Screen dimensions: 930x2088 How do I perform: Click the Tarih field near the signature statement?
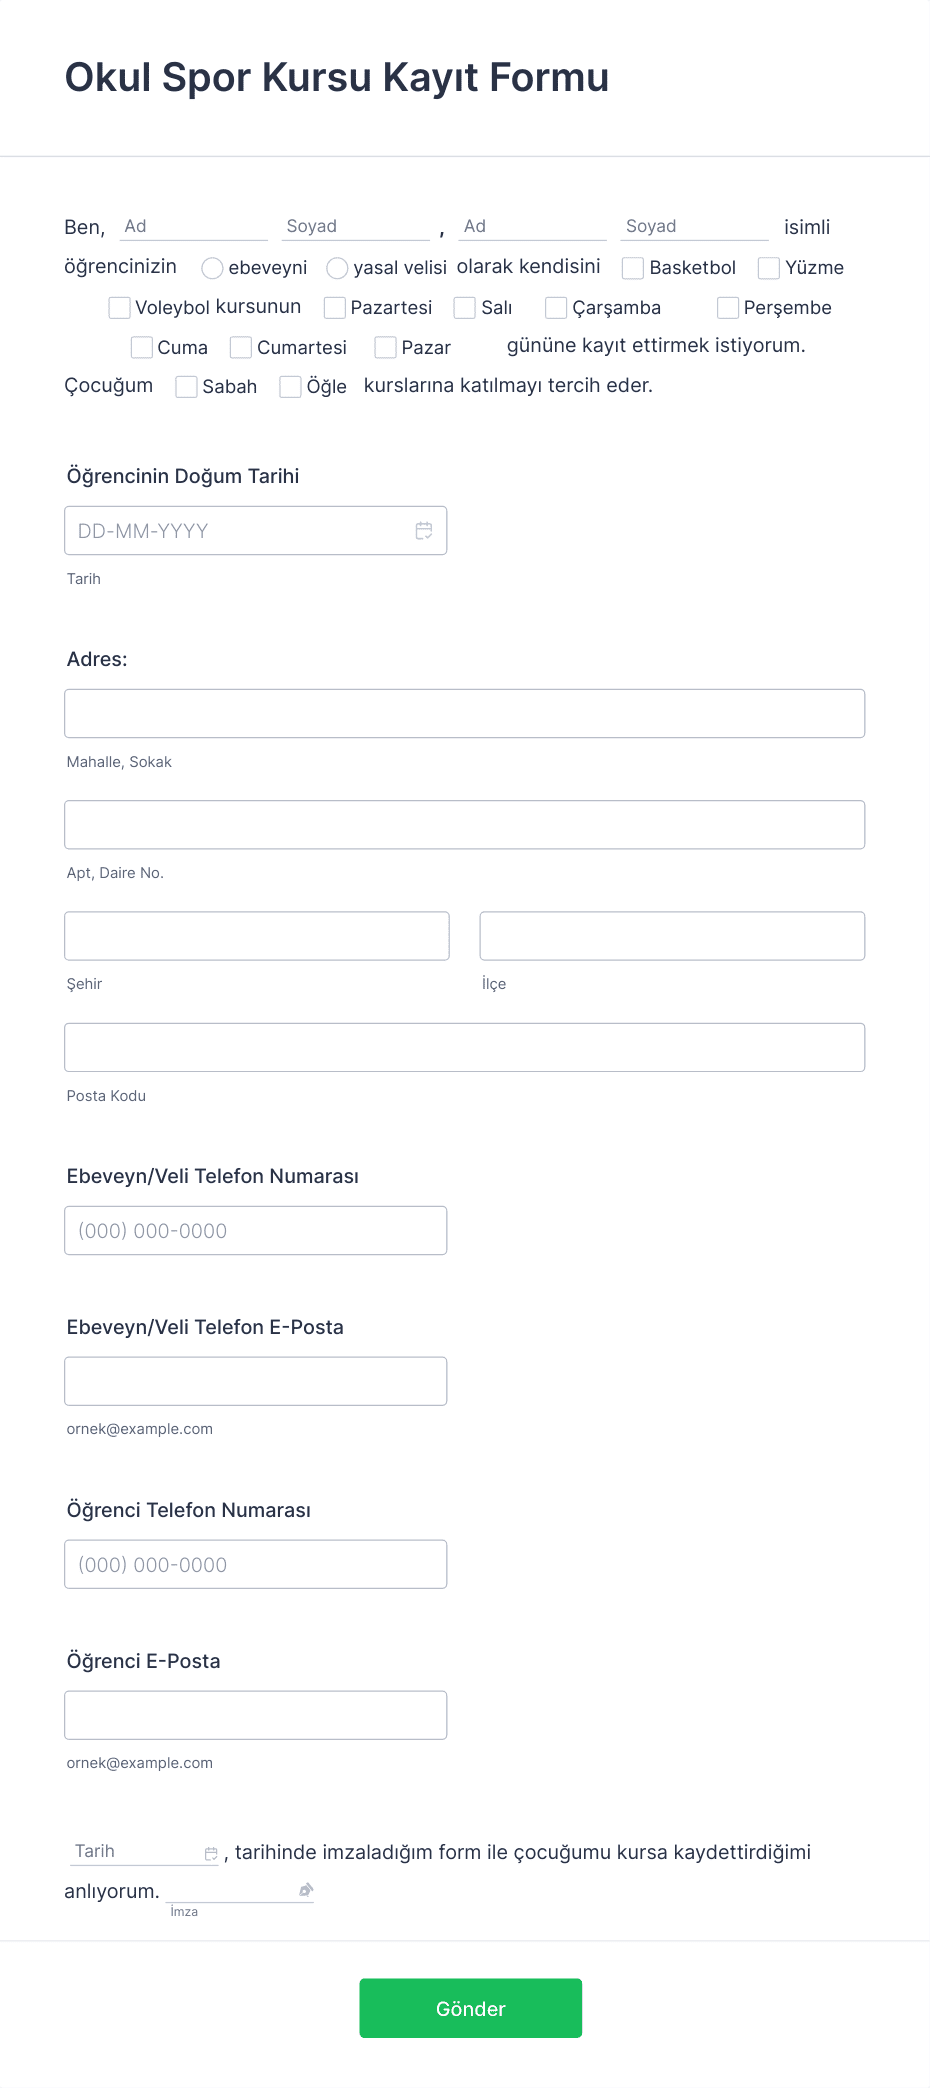pos(135,1850)
